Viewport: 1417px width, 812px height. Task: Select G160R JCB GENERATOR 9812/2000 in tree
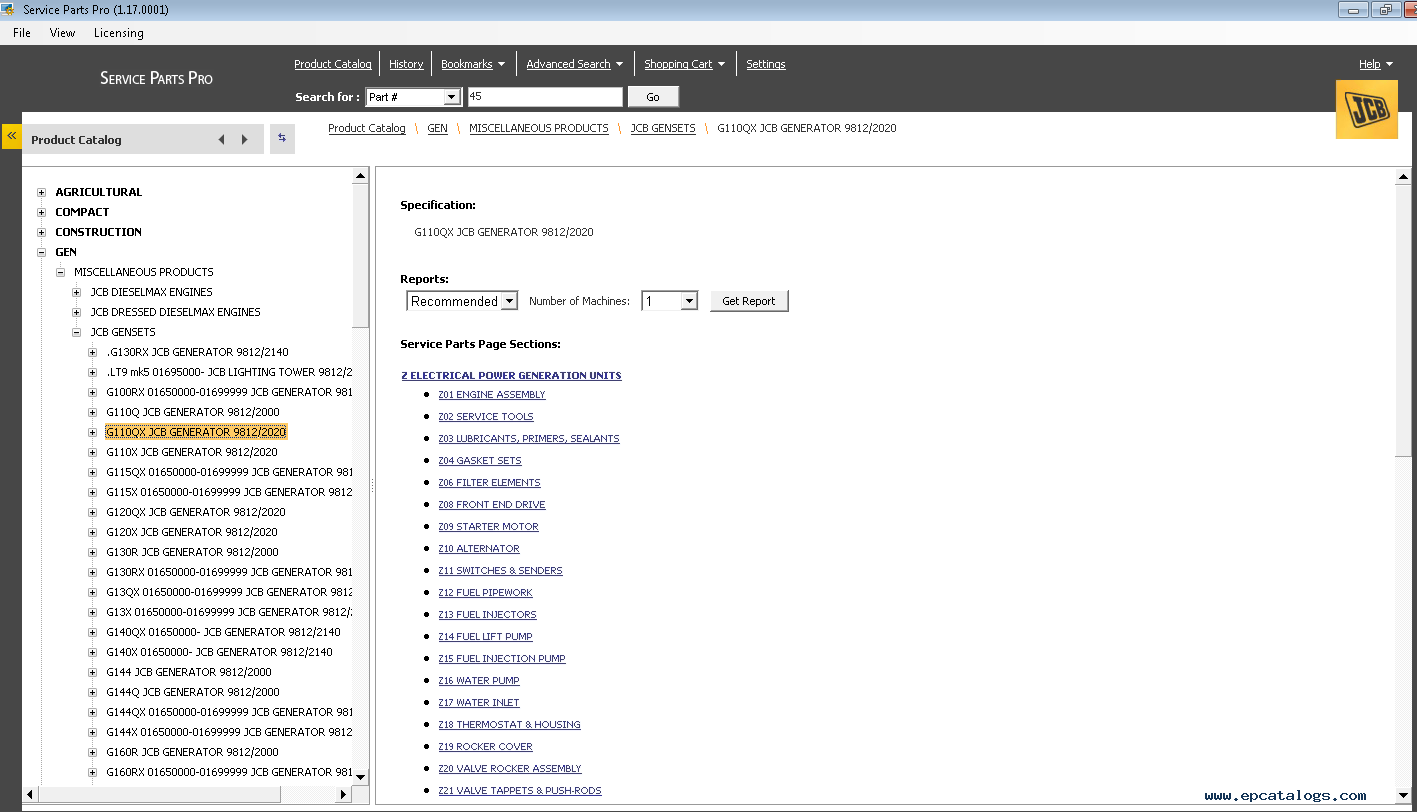point(192,752)
